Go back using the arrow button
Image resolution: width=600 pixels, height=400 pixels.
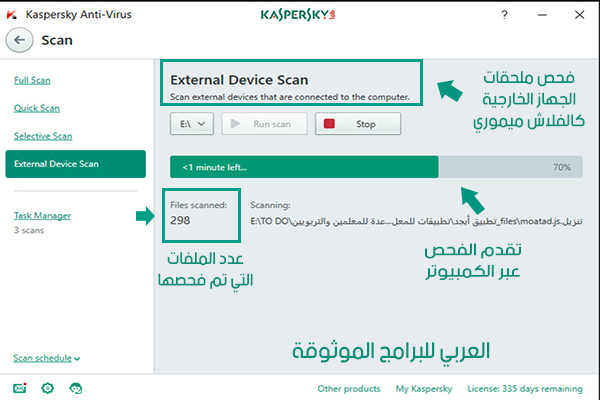click(19, 40)
